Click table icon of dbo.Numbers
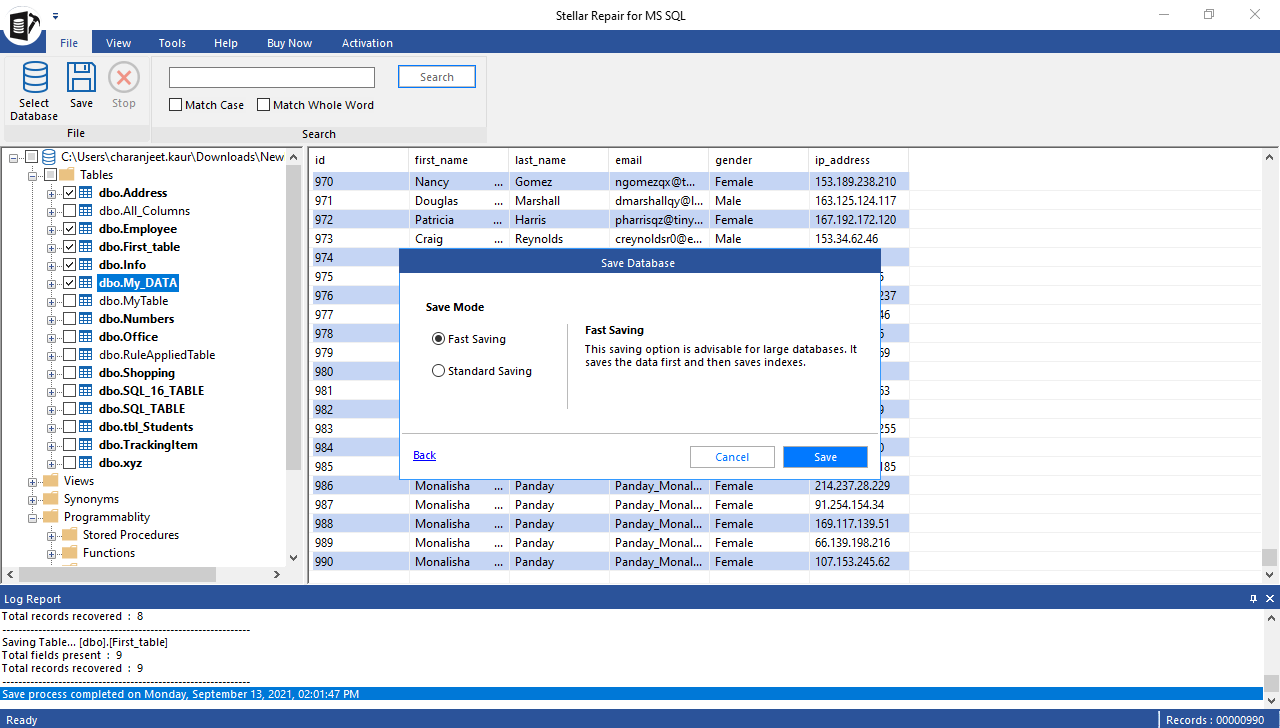The image size is (1280, 728). tap(87, 319)
